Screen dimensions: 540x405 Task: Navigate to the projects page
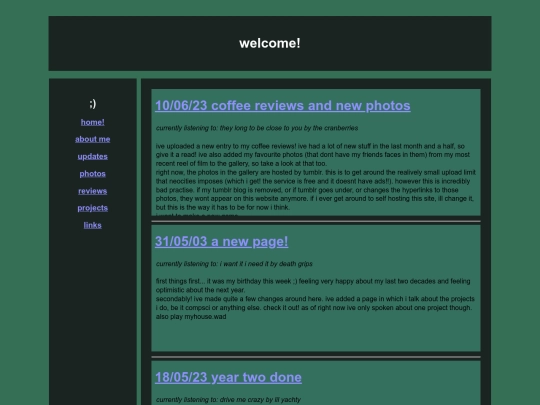tap(92, 208)
